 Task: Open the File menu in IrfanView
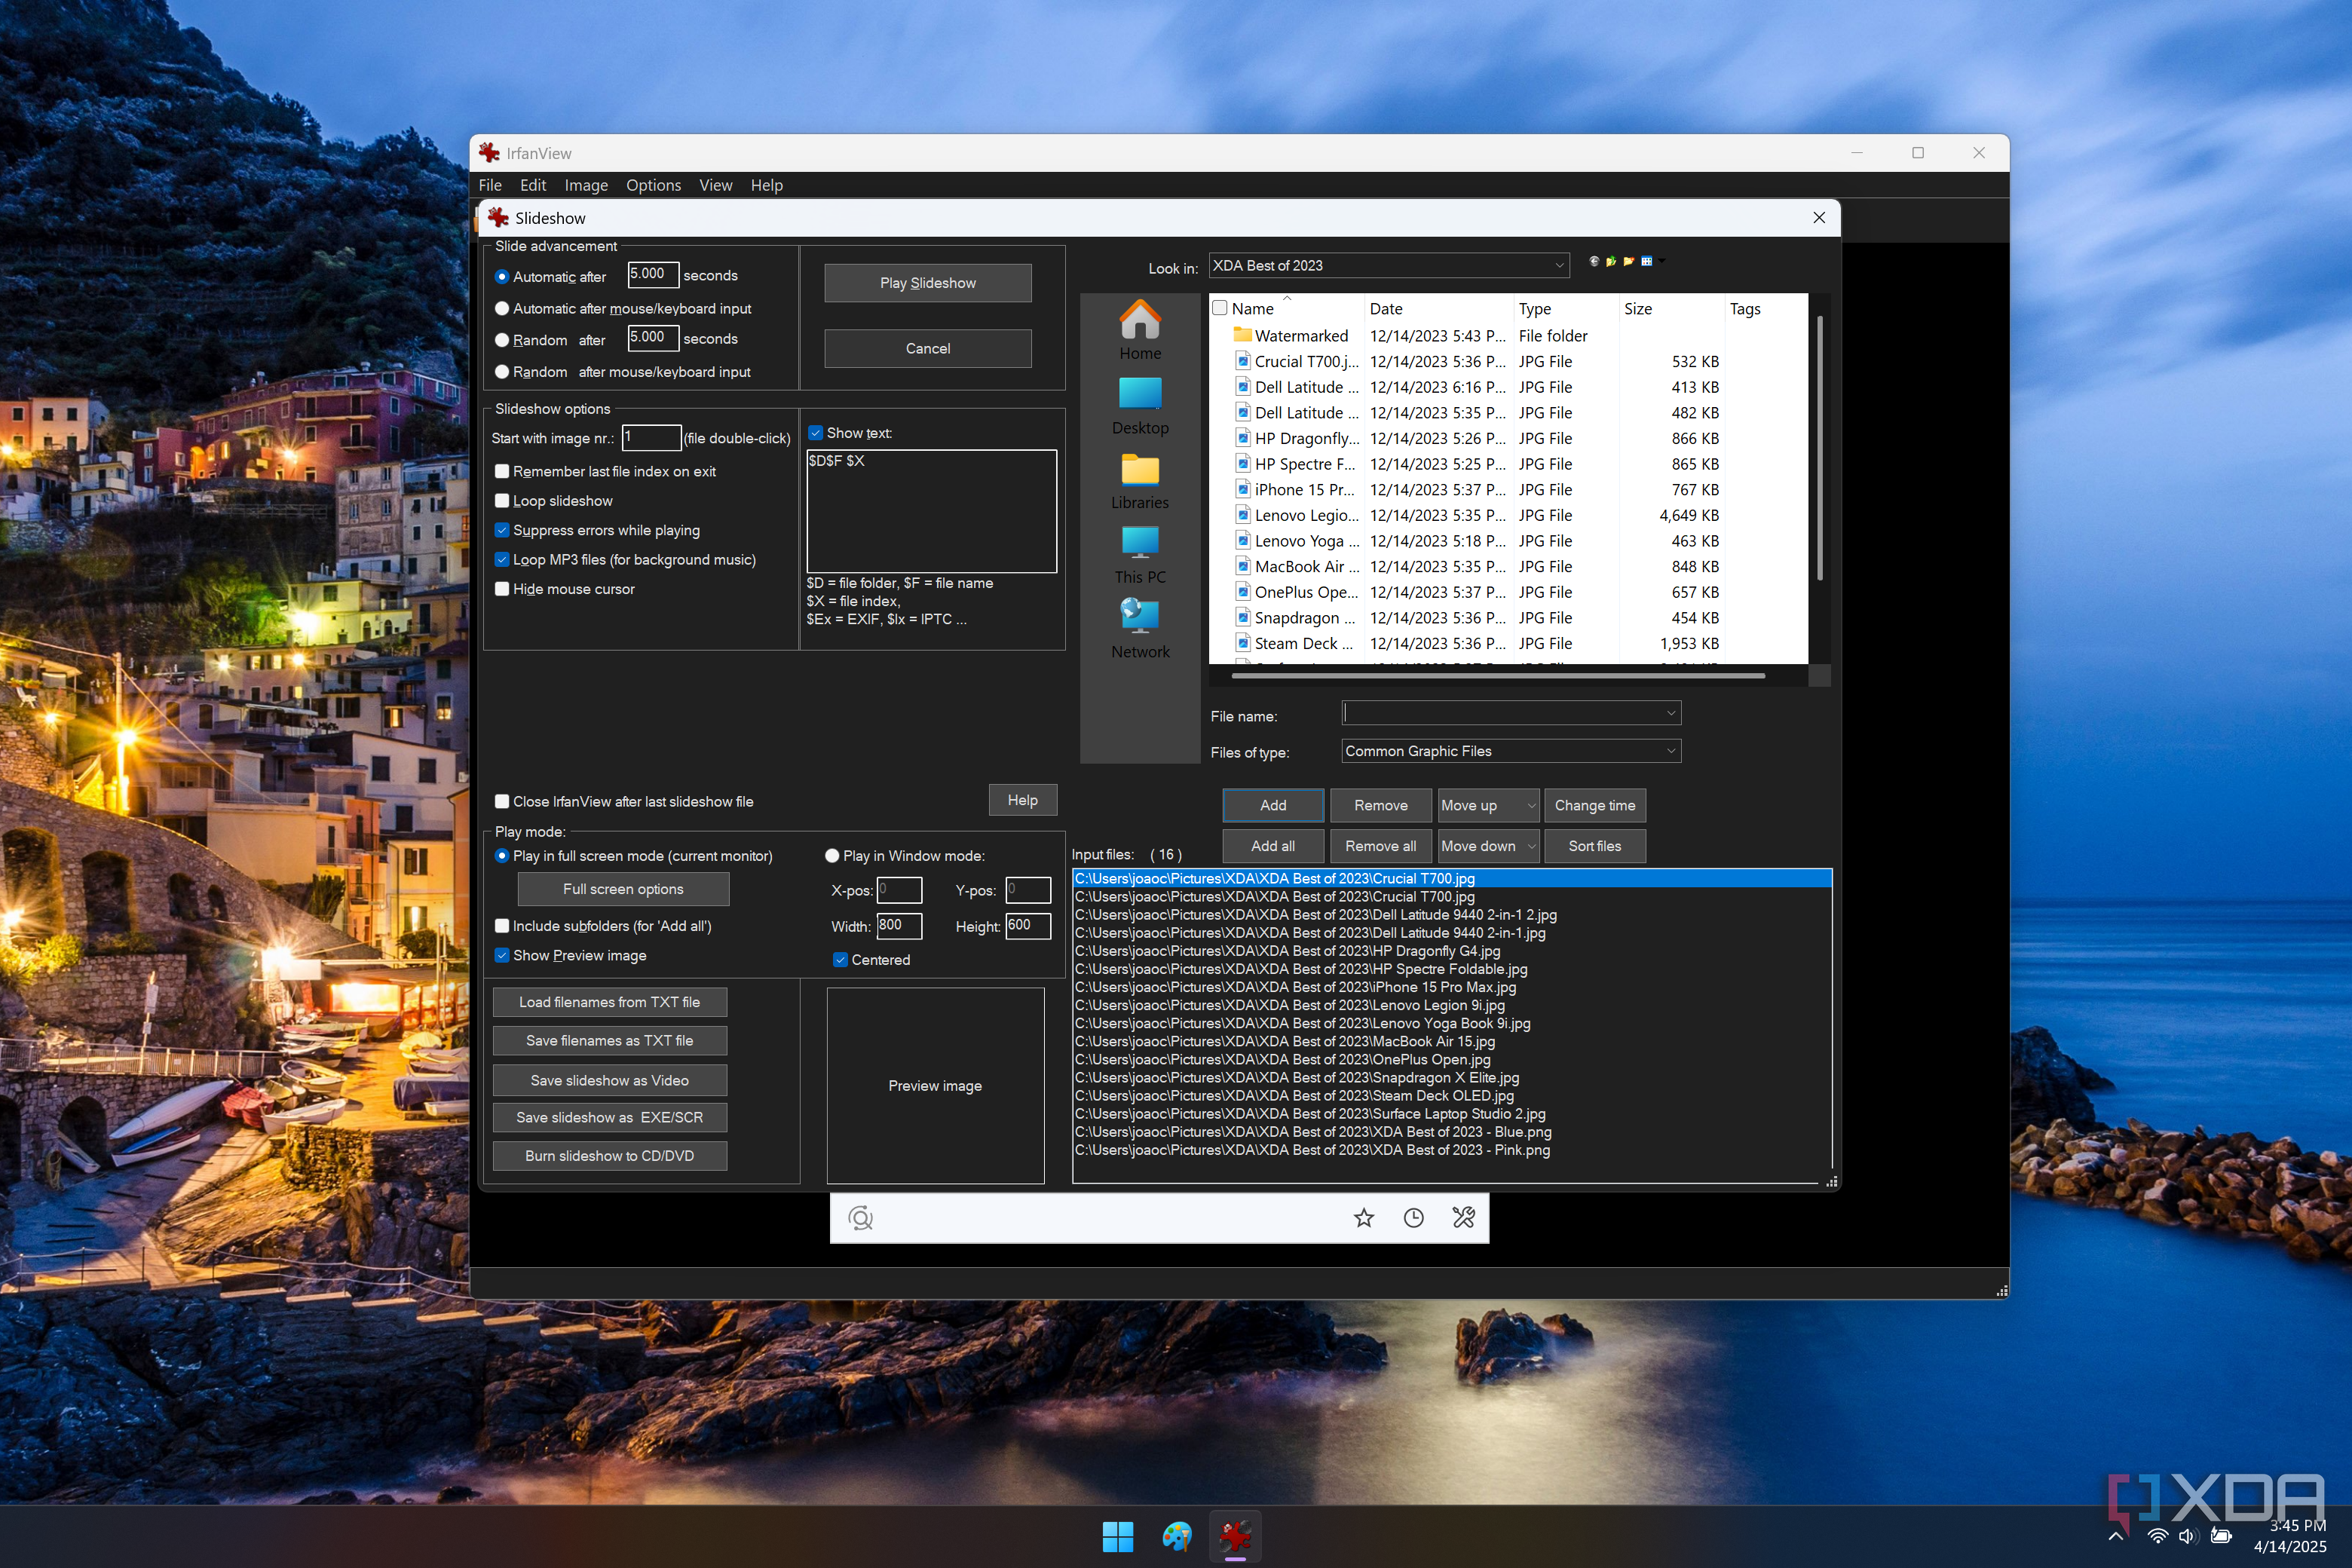490,185
